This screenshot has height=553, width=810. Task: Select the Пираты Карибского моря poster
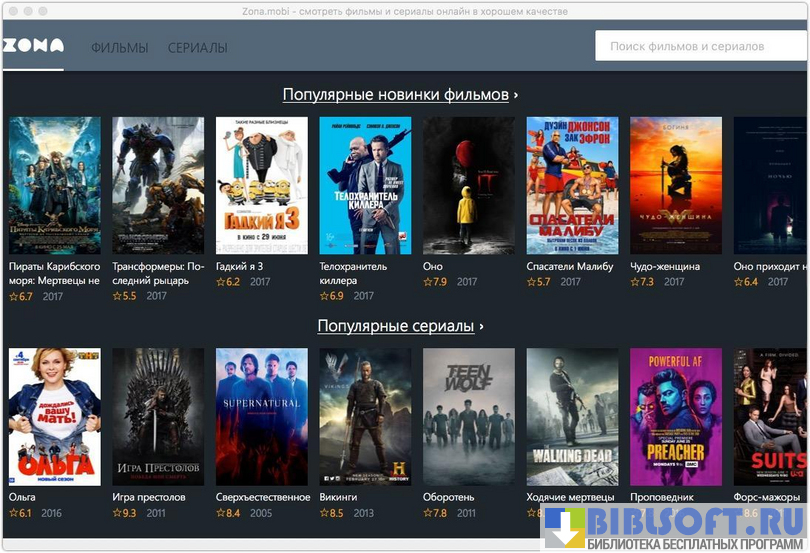coord(54,185)
